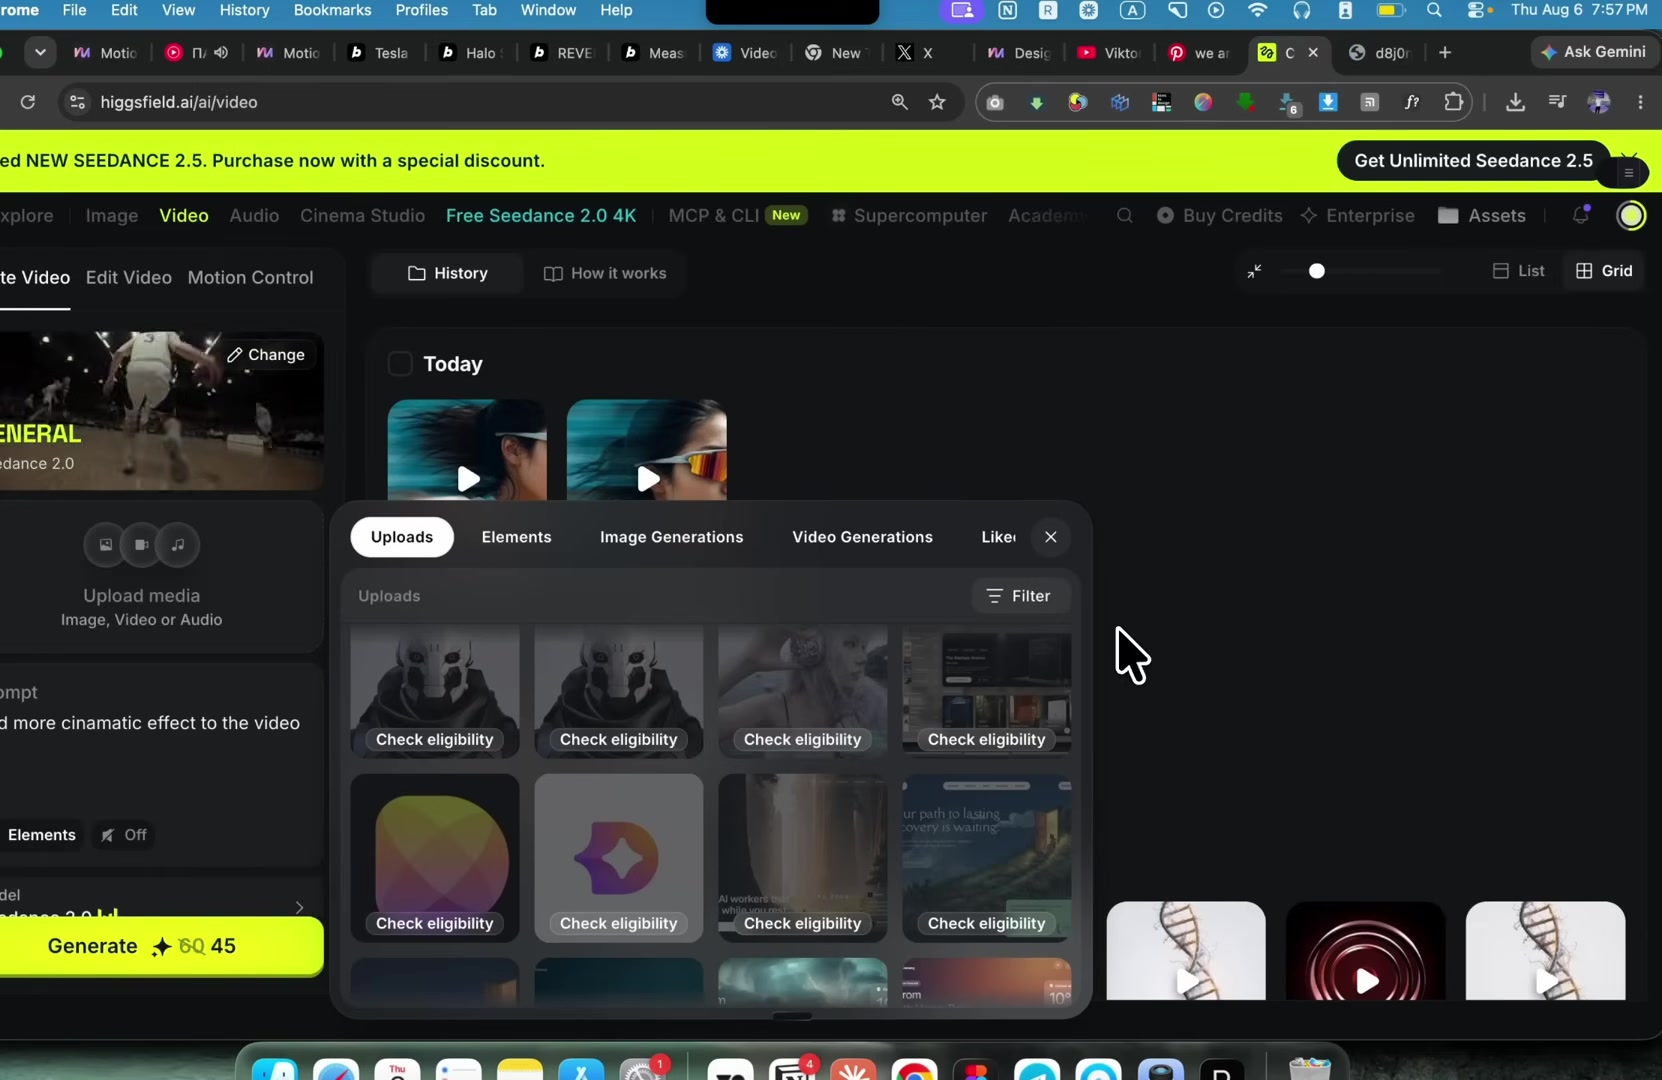Bookmark page with the star icon
The height and width of the screenshot is (1080, 1662).
point(937,102)
